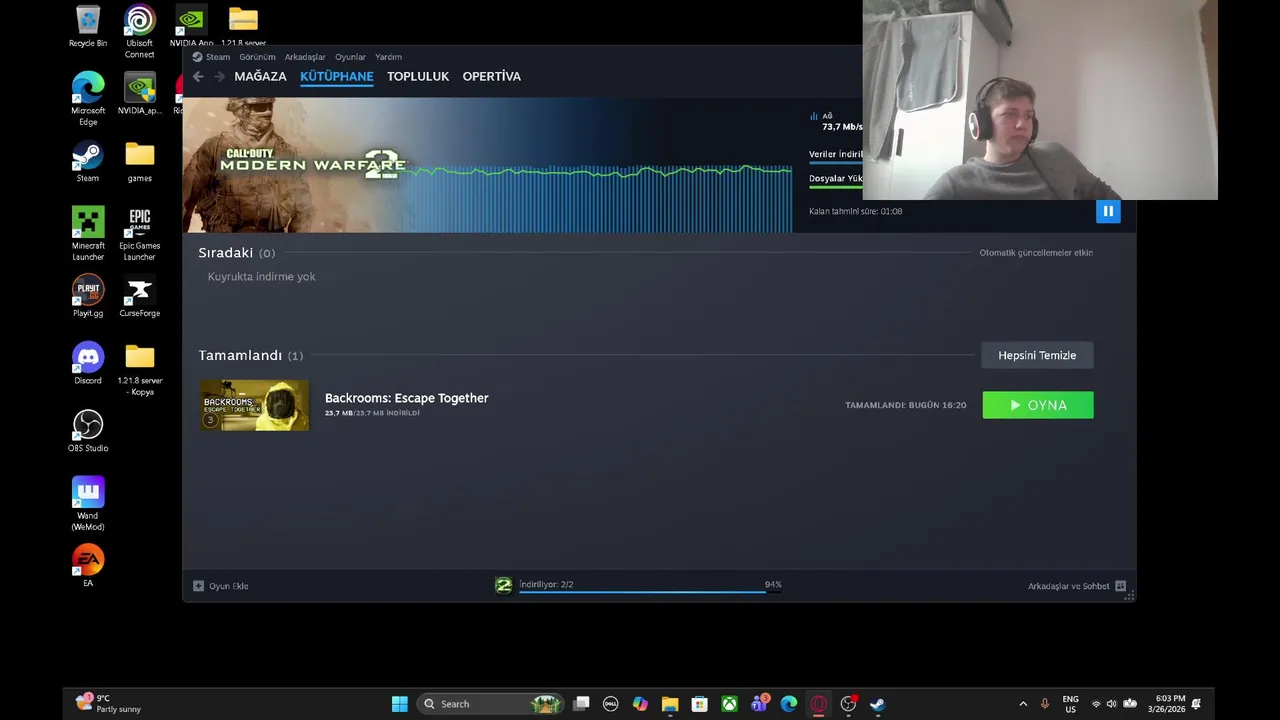Open Xbox app from the taskbar
Image resolution: width=1280 pixels, height=720 pixels.
coord(730,704)
